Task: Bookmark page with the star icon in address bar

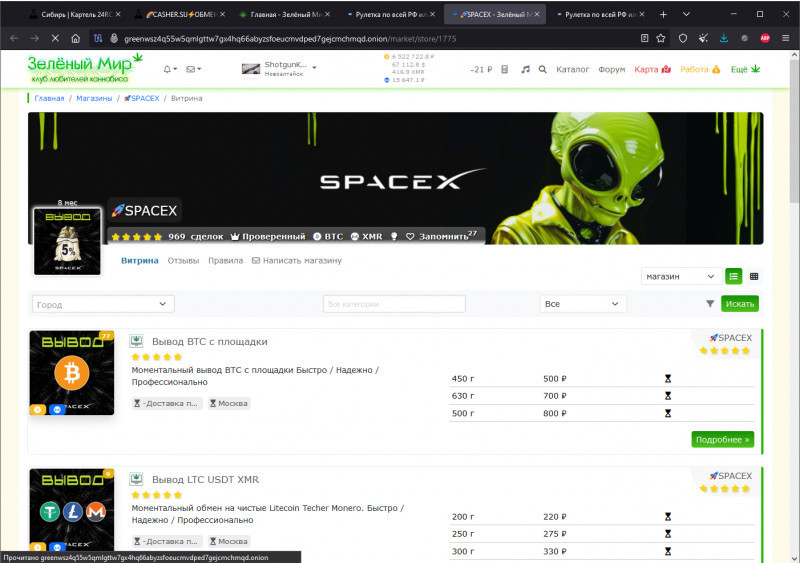Action: tap(661, 38)
